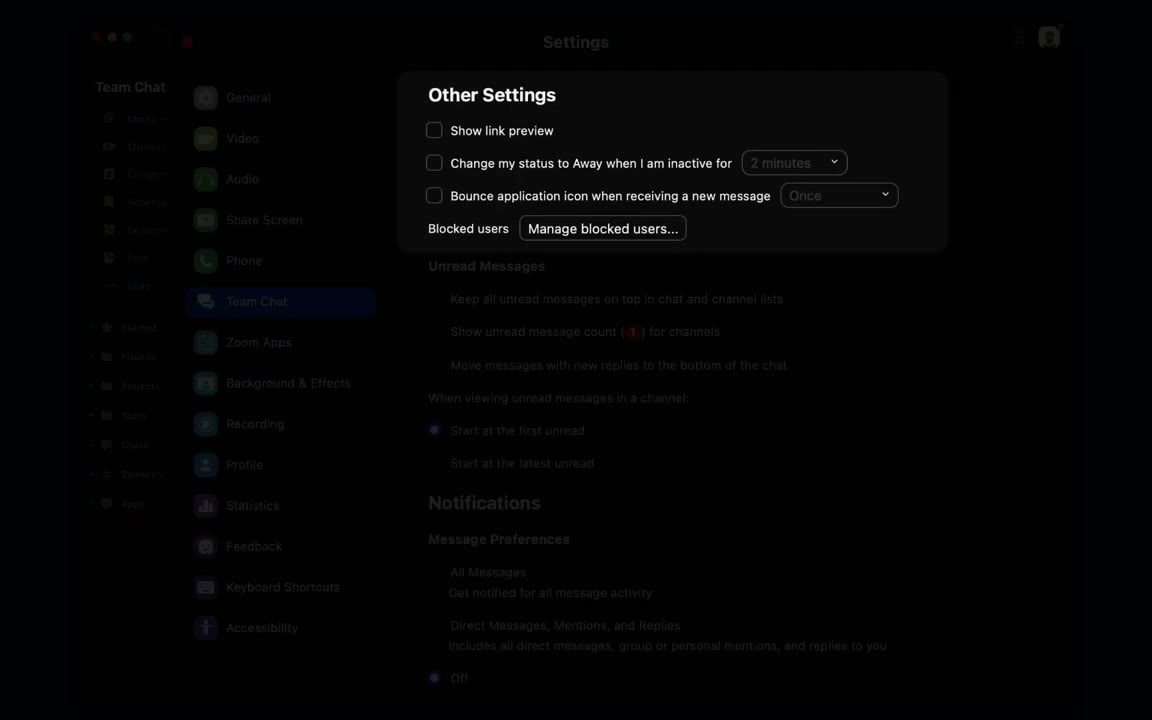Click 'Move messages with new replies' option
The image size is (1152, 720).
pos(618,365)
